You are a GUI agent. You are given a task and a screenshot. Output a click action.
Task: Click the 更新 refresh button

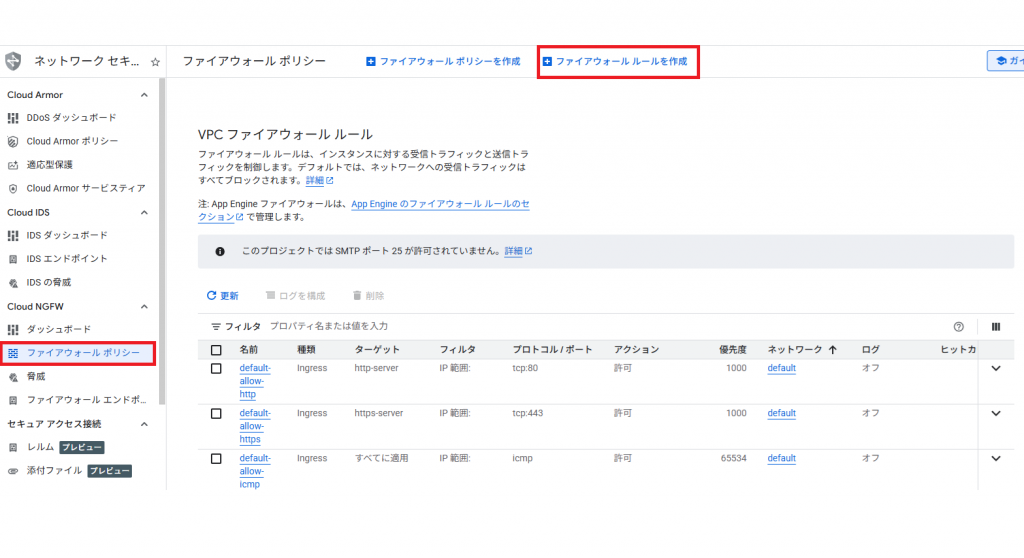pyautogui.click(x=222, y=296)
